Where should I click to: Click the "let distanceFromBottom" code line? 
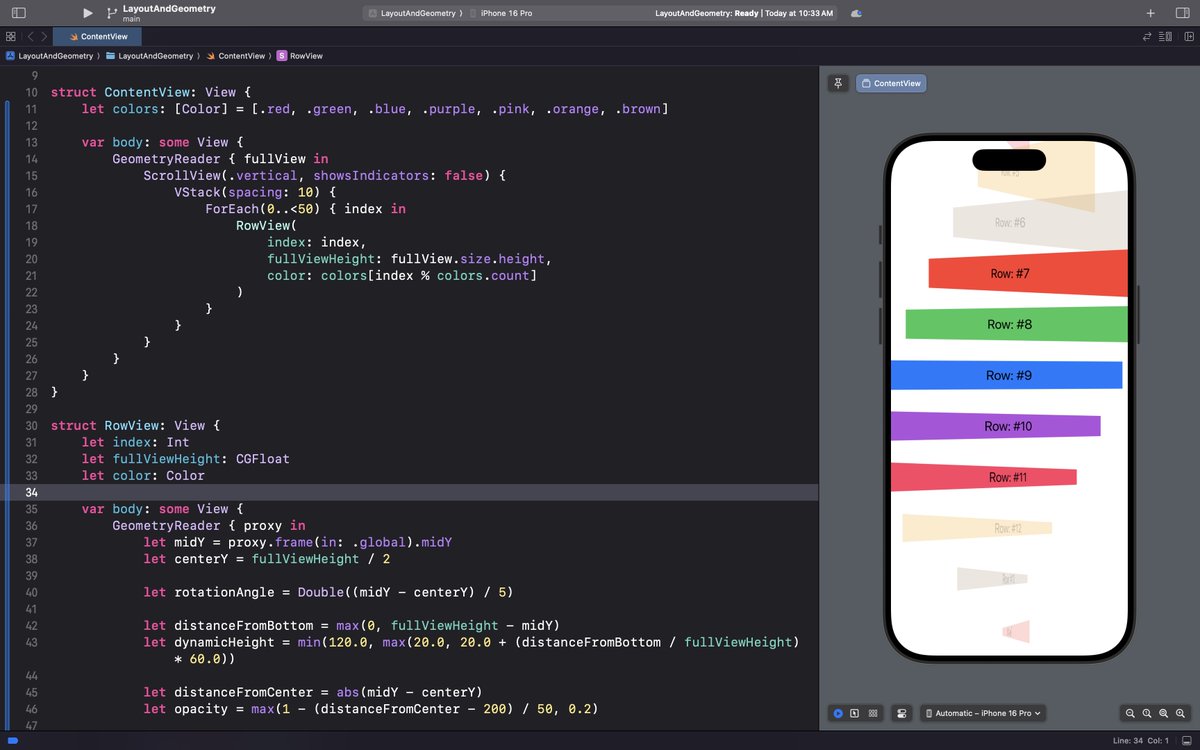pos(352,625)
